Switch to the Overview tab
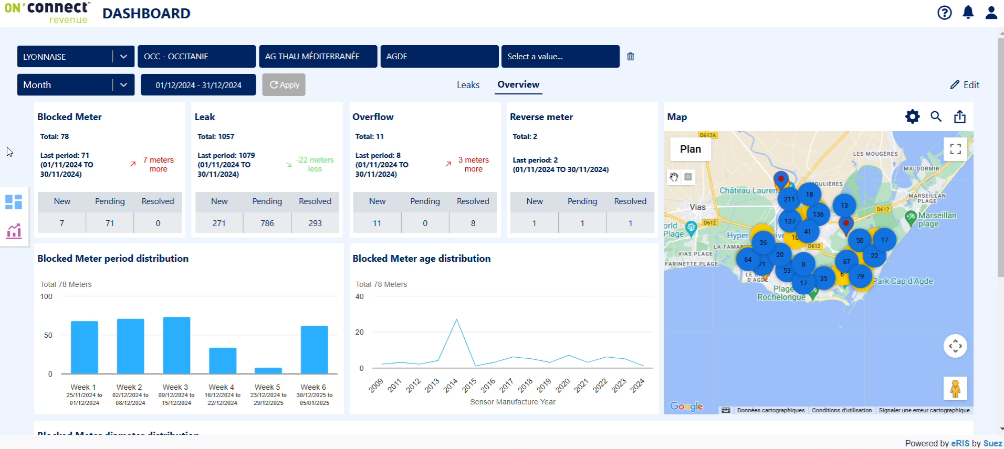This screenshot has height=449, width=1004. pyautogui.click(x=518, y=85)
